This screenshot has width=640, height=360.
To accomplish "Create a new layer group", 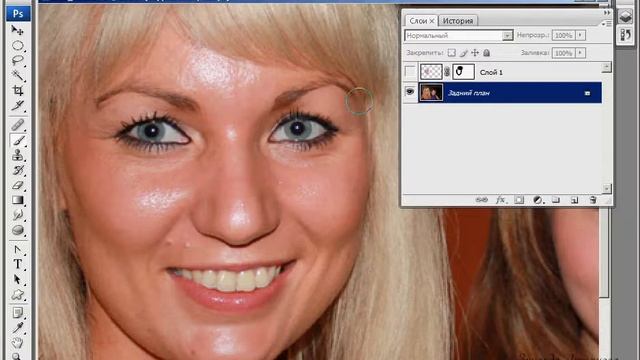I will click(x=556, y=200).
